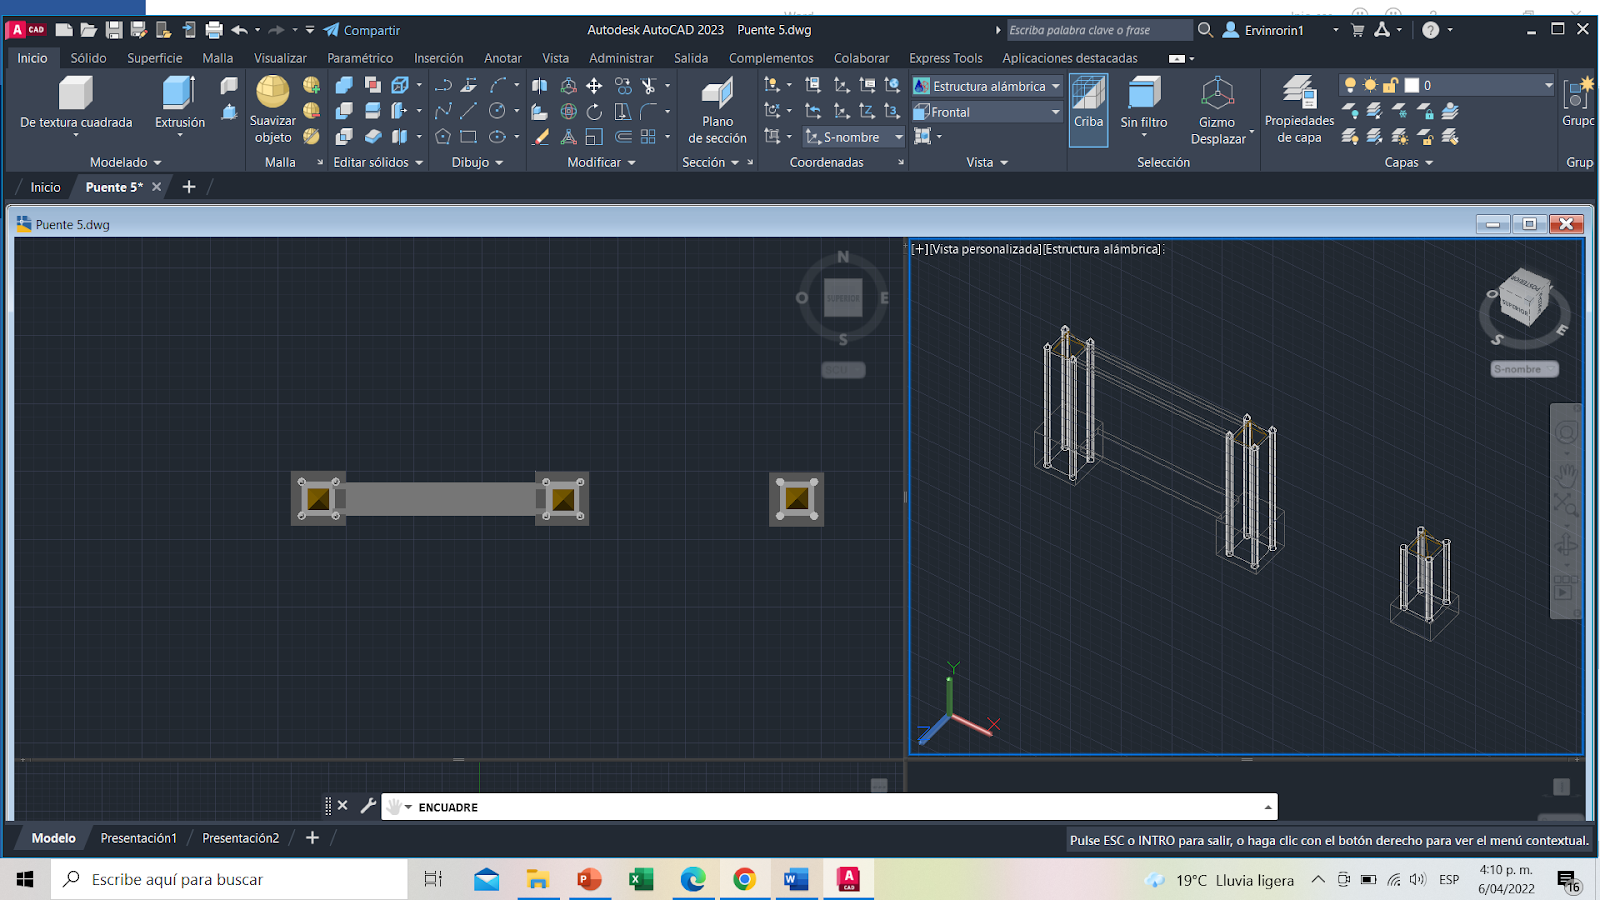
Task: Expand the Modificar panel
Action: (601, 162)
